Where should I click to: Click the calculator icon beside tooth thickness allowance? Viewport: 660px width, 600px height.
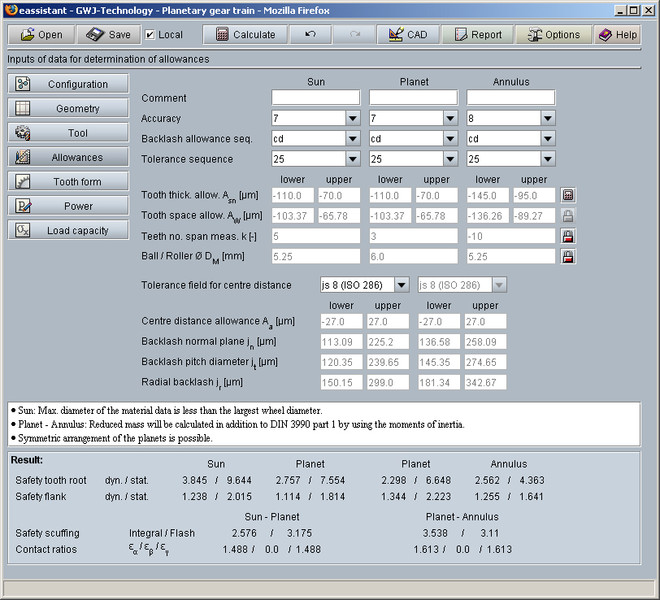click(569, 196)
